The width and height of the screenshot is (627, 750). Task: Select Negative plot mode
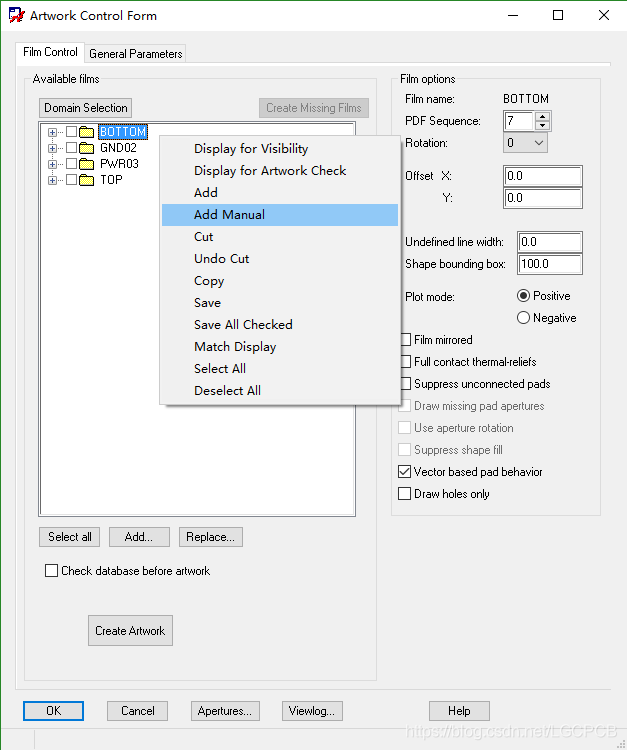[x=523, y=318]
